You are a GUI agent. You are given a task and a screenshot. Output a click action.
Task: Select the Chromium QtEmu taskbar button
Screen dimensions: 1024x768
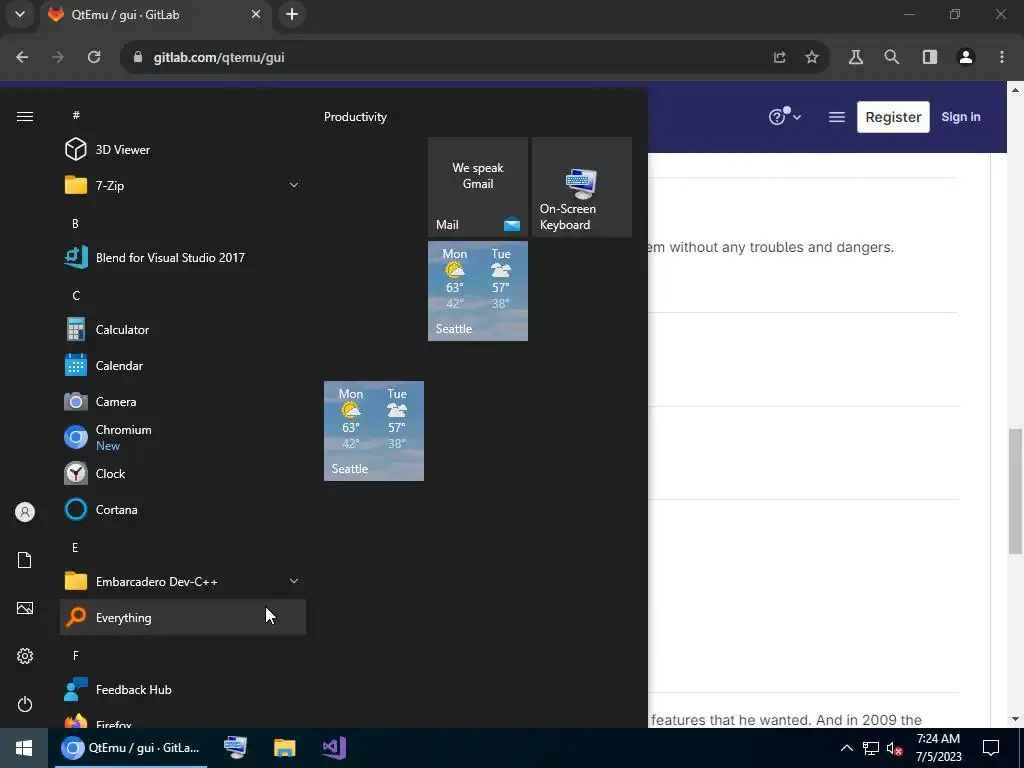point(131,748)
